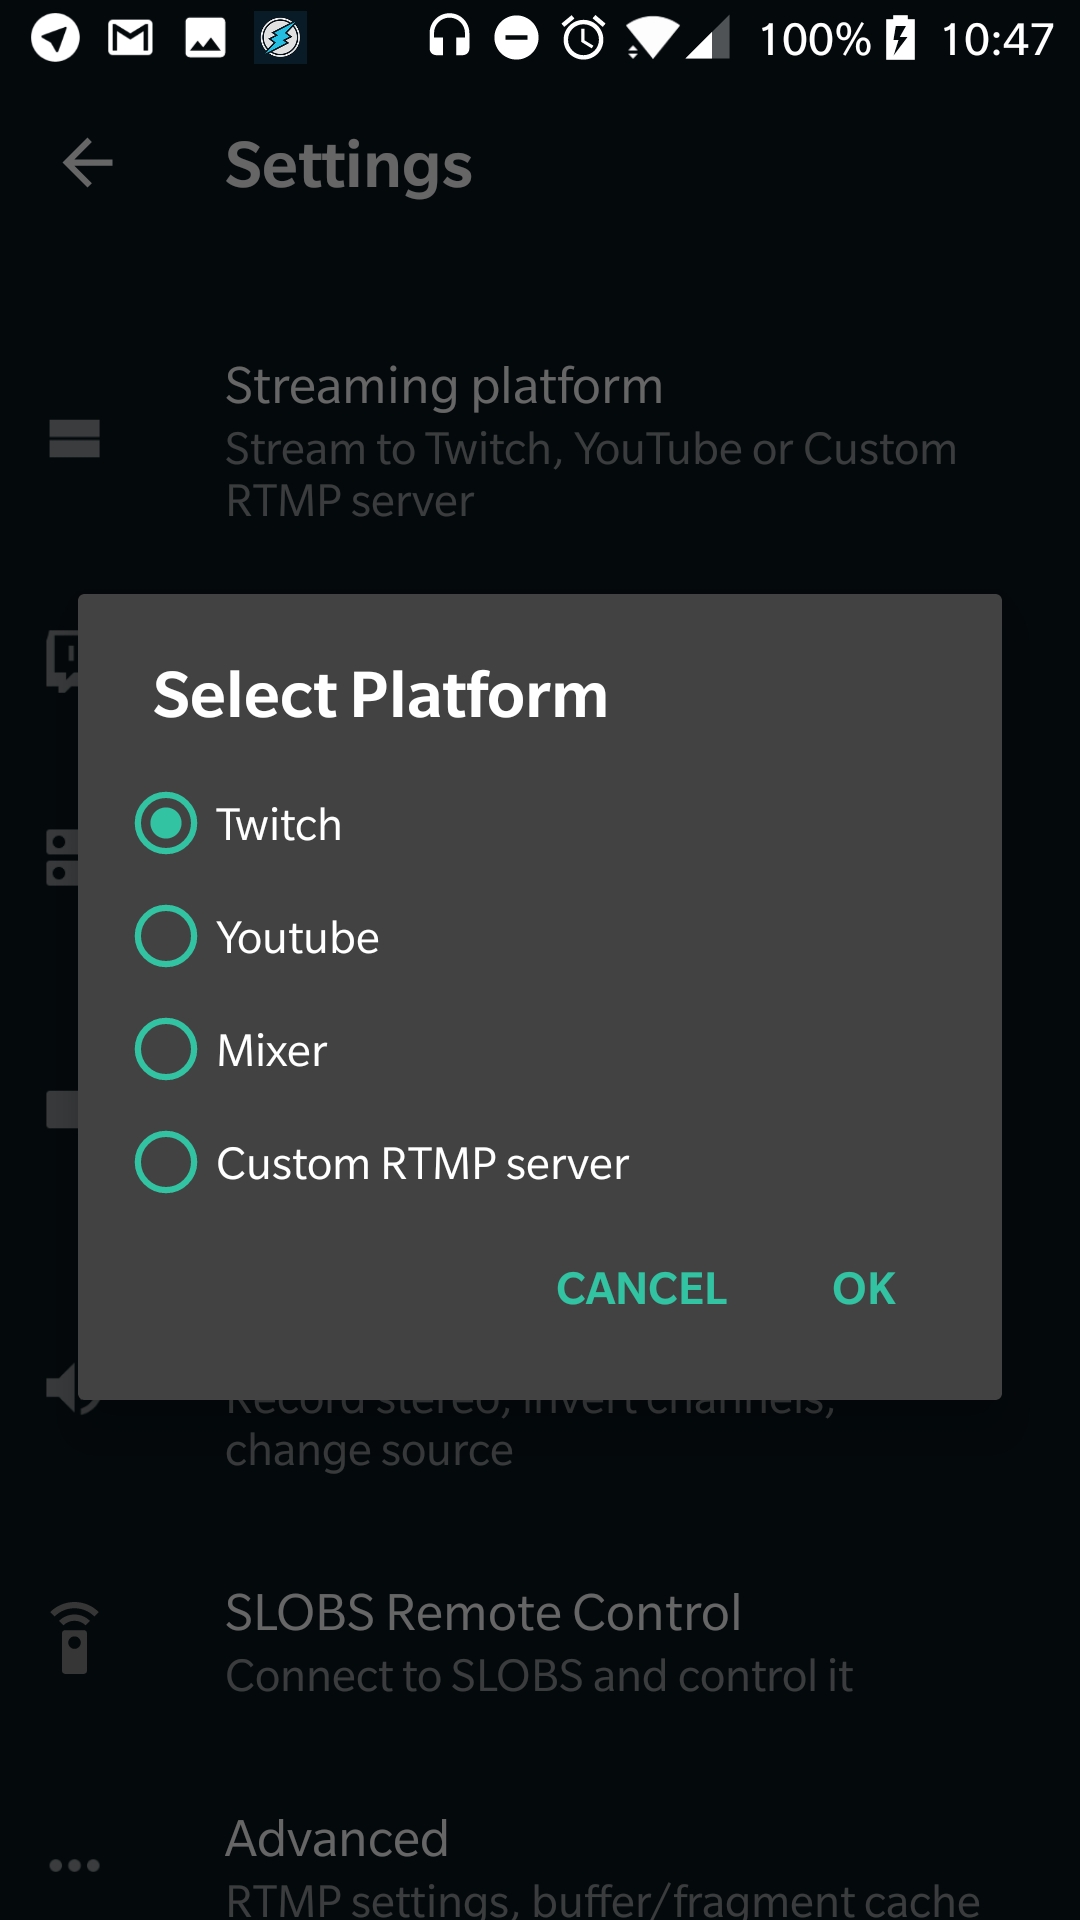Tap the lightning app notification icon
This screenshot has height=1920, width=1080.
pos(280,39)
